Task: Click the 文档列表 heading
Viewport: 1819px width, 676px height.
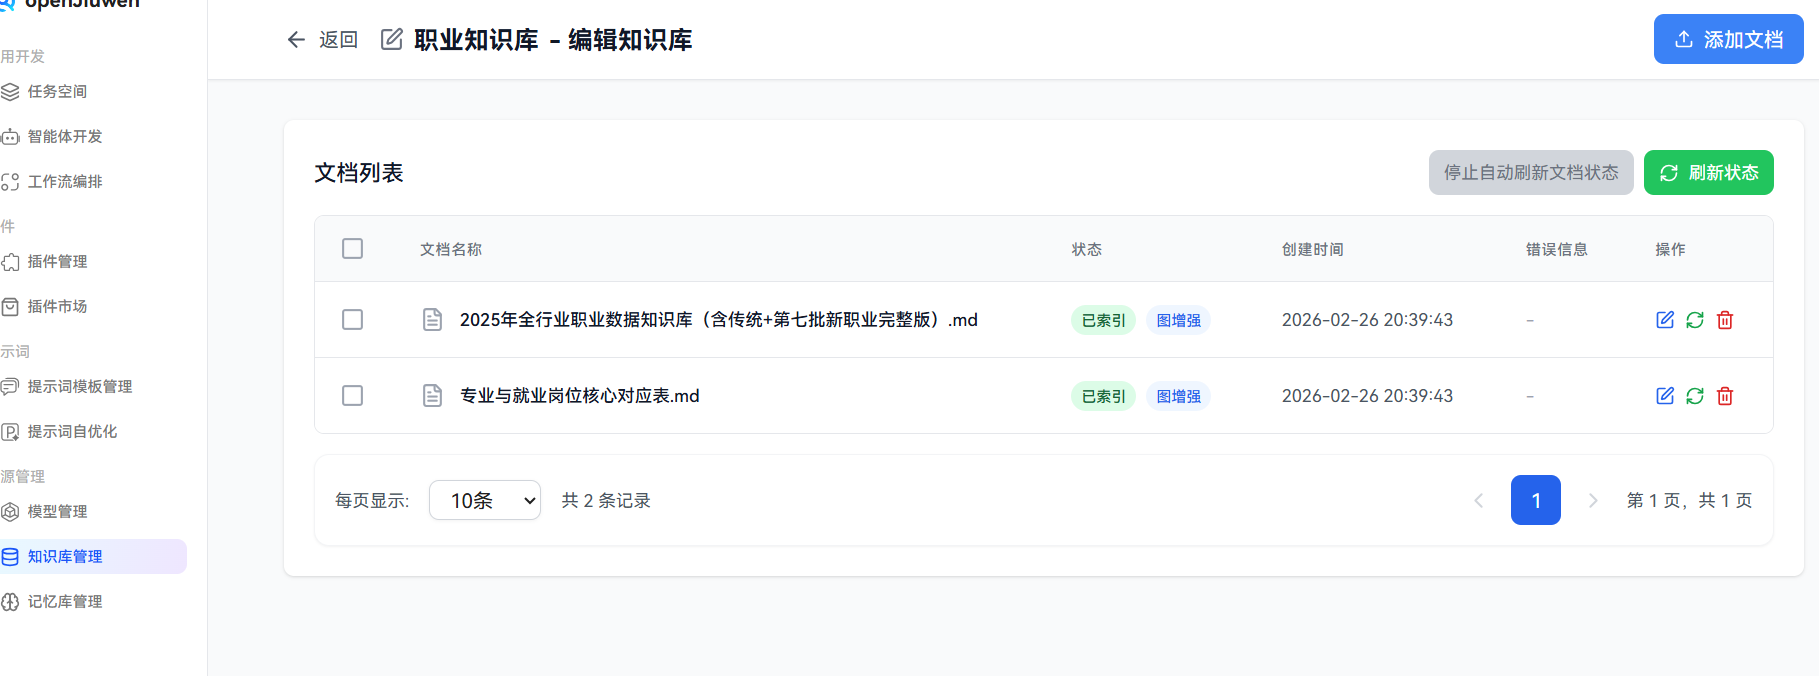Action: (x=359, y=173)
